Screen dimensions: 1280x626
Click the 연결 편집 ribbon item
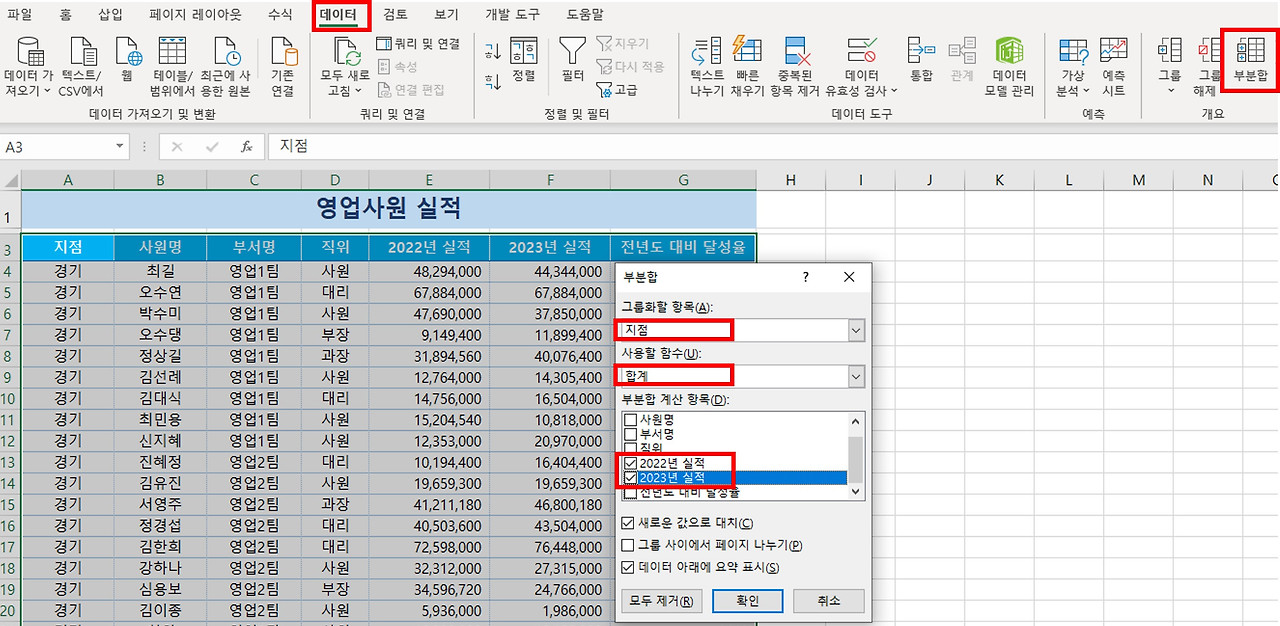tap(411, 90)
